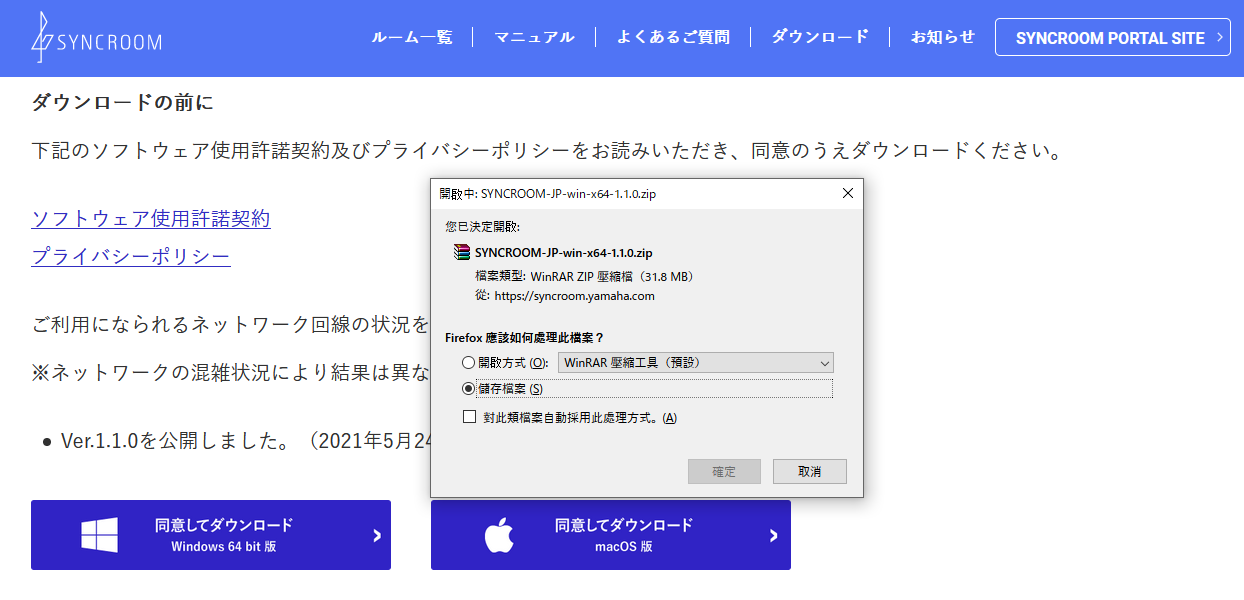This screenshot has height=600, width=1244.
Task: Click 同意してダウンロード Windows 64 bit 版
Action: click(211, 535)
